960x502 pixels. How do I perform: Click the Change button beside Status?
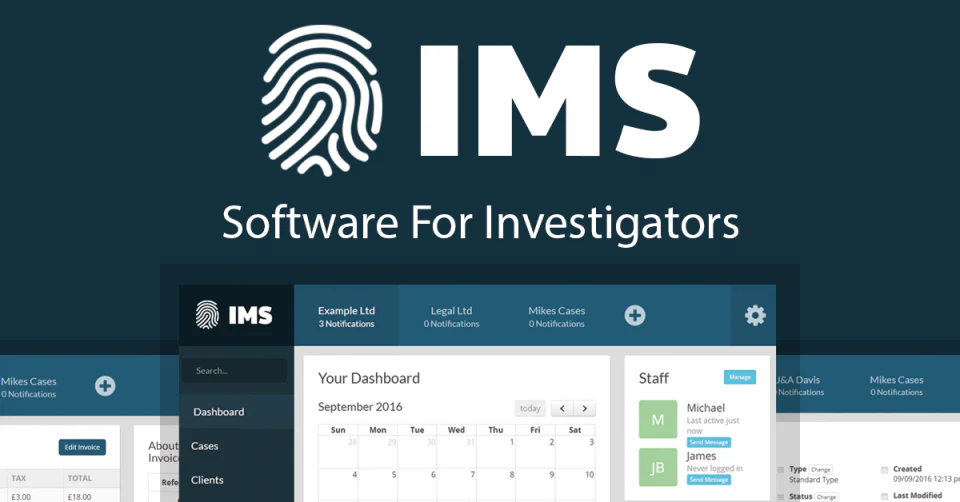pyautogui.click(x=826, y=496)
